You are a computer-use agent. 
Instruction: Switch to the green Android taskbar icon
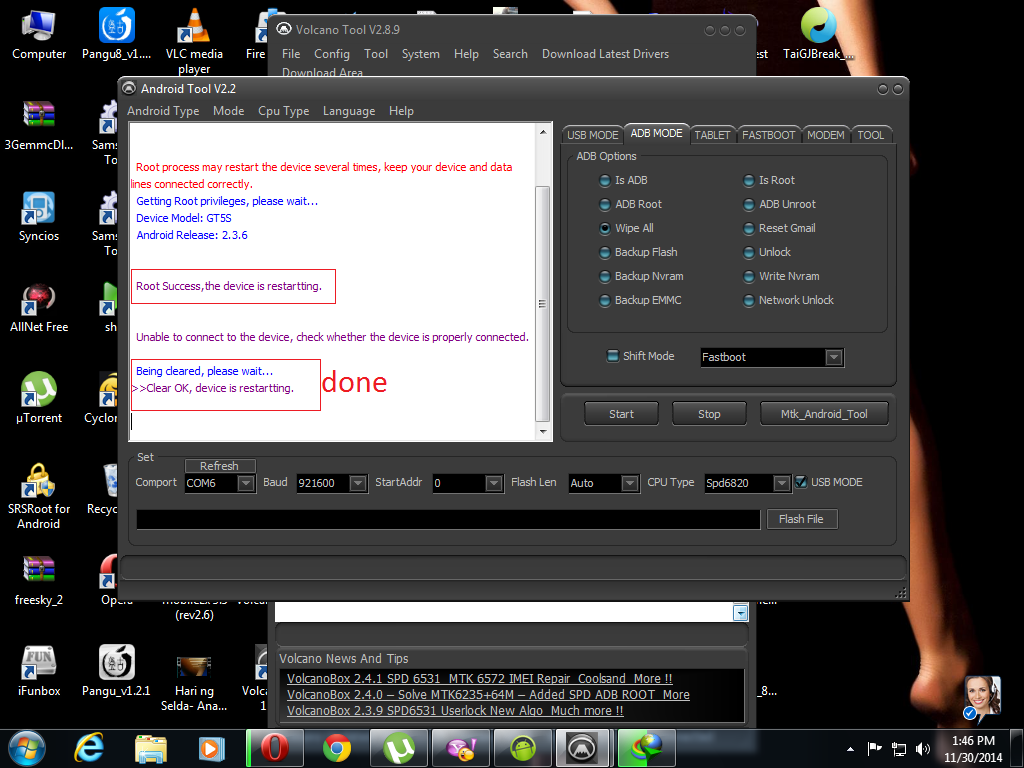point(522,748)
